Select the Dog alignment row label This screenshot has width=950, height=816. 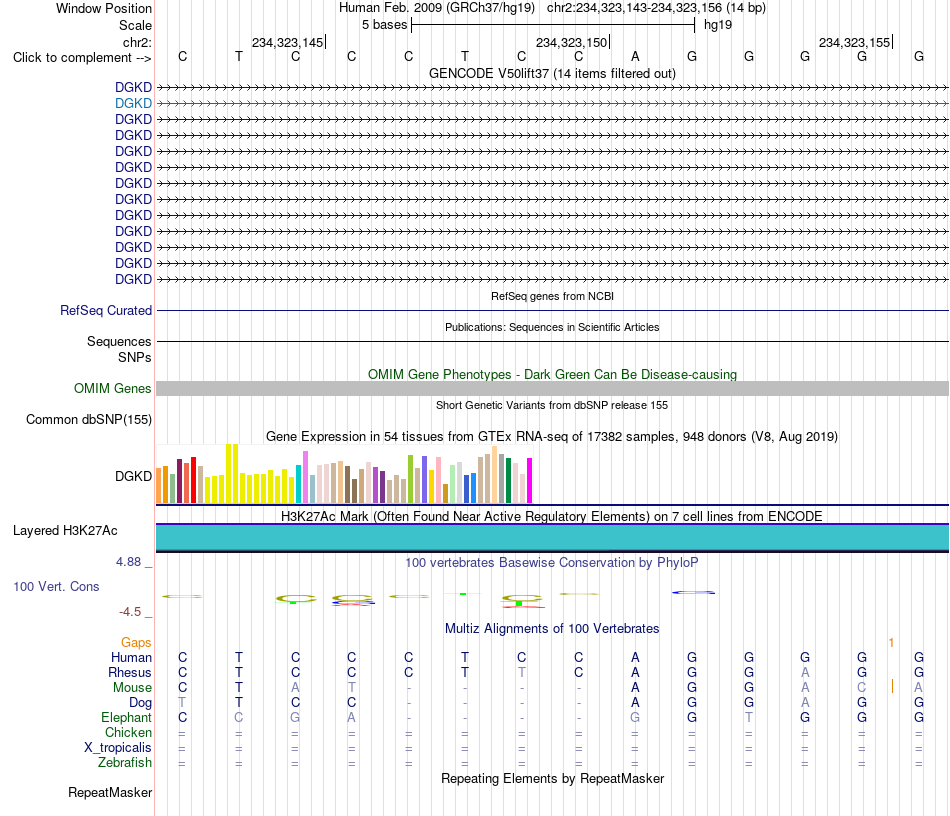(140, 703)
